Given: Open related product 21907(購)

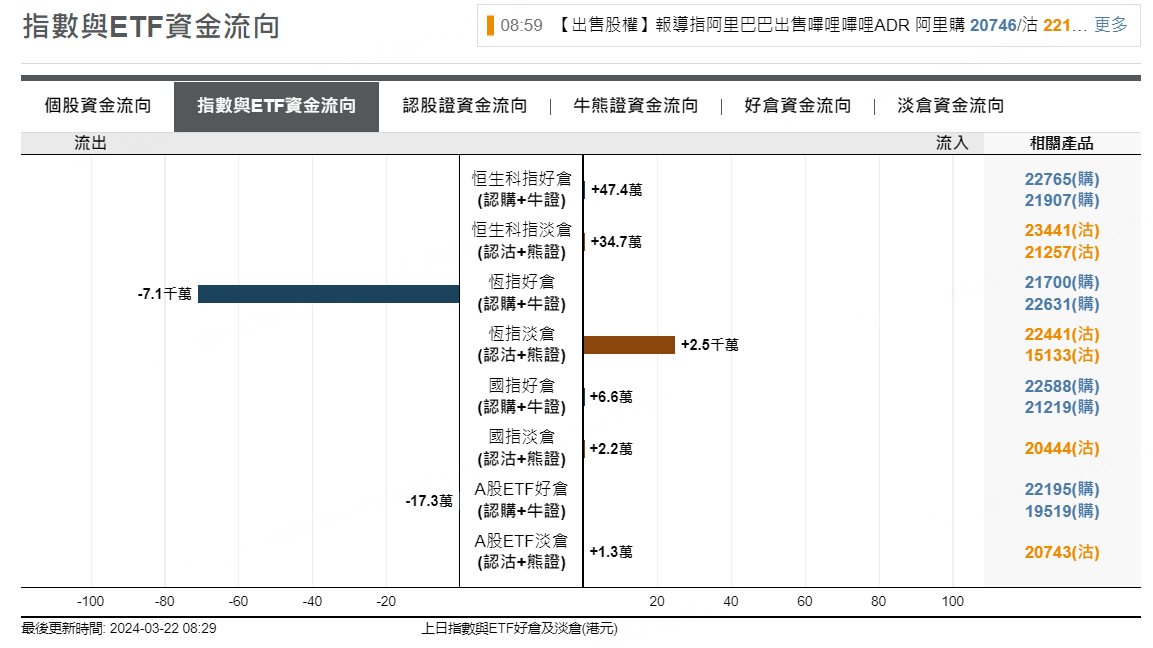Looking at the screenshot, I should point(1062,200).
